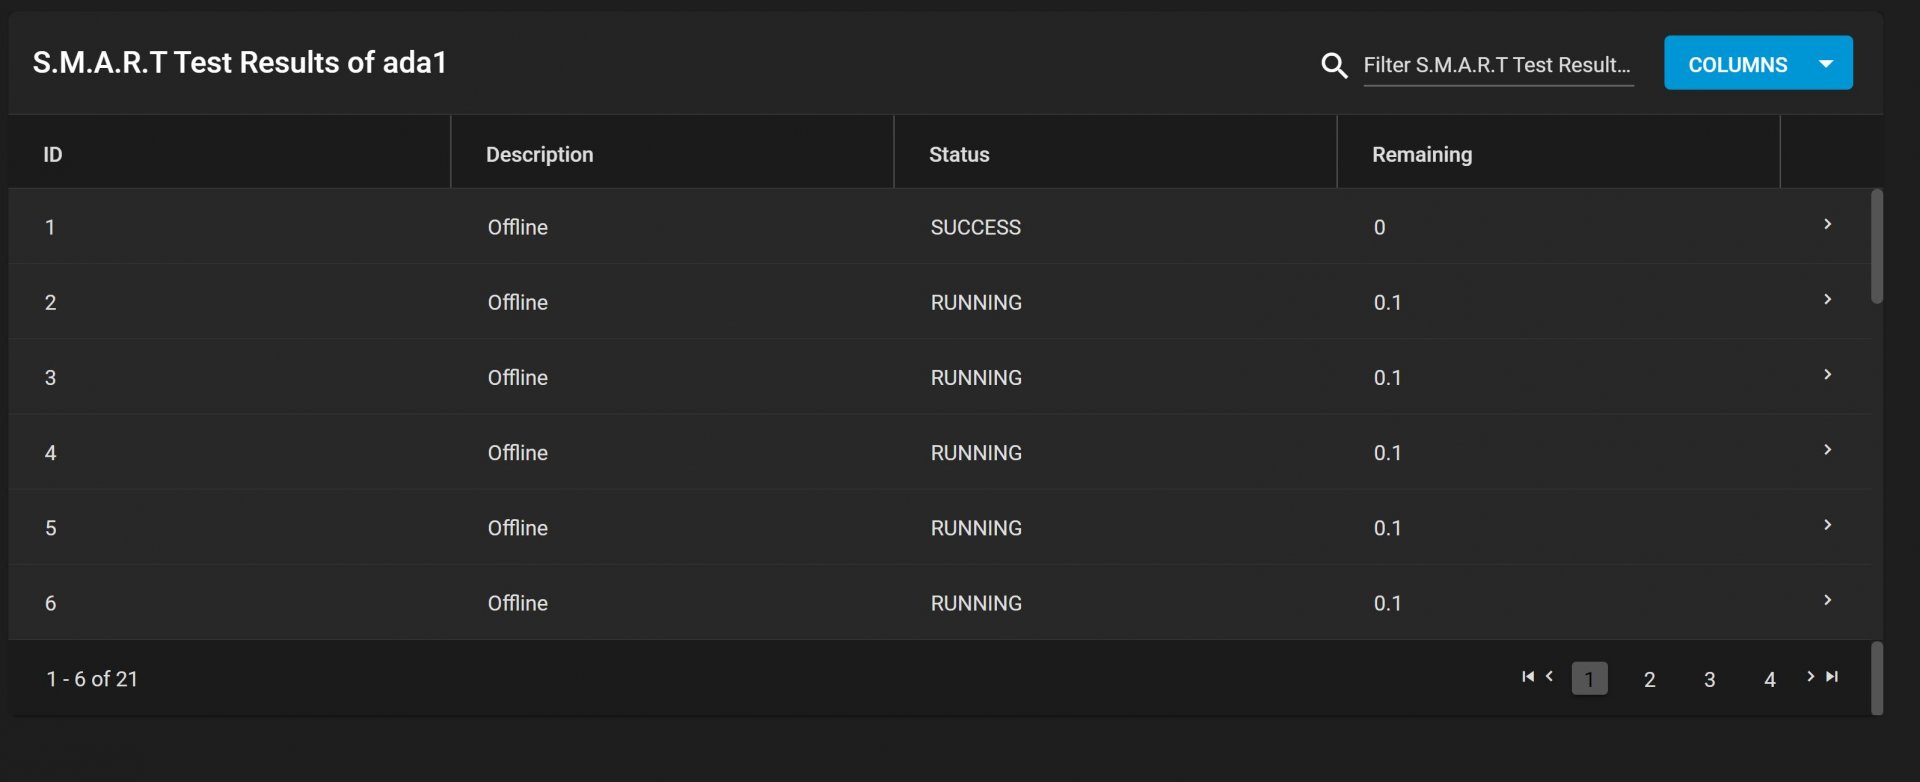Go to previous page arrow
Viewport: 1920px width, 782px height.
1550,677
